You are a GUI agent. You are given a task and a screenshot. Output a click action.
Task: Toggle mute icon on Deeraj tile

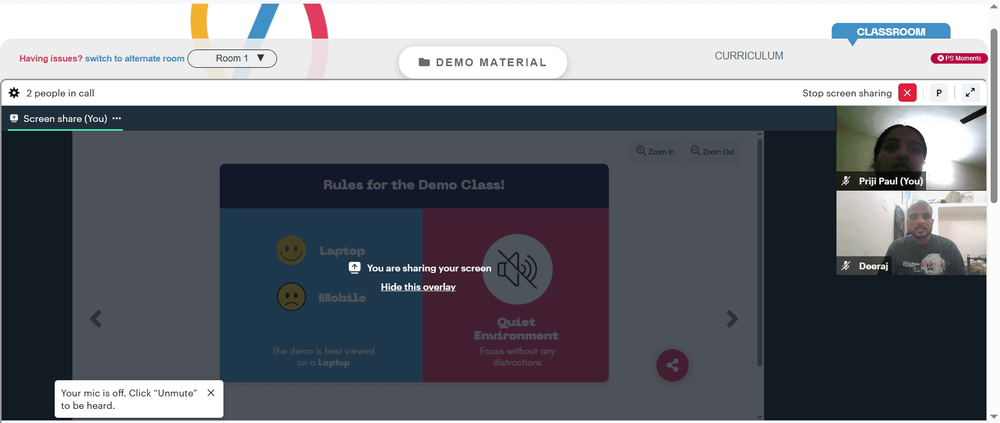[x=846, y=266]
